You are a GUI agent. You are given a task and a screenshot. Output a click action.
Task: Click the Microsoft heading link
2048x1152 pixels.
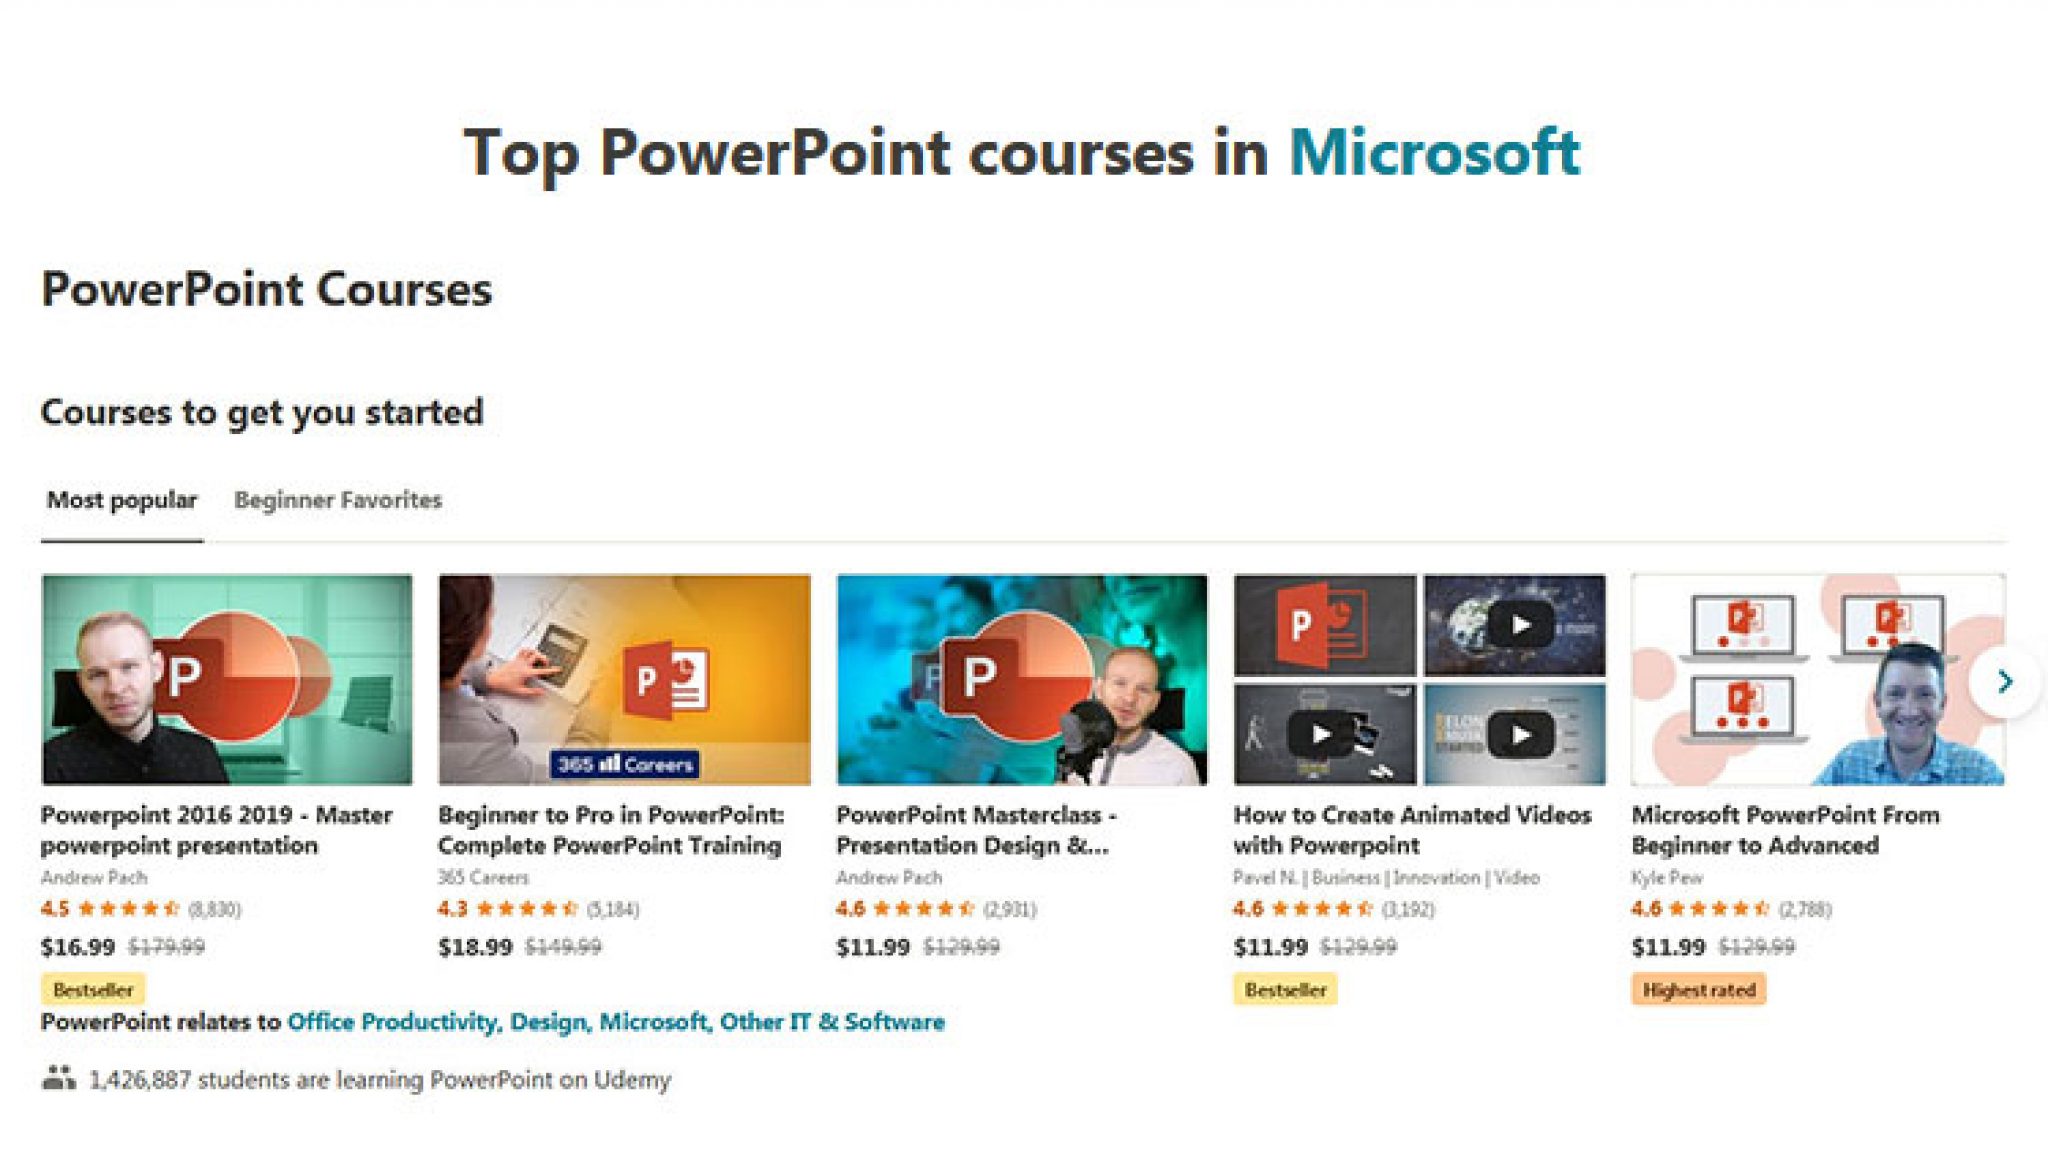pyautogui.click(x=1434, y=153)
